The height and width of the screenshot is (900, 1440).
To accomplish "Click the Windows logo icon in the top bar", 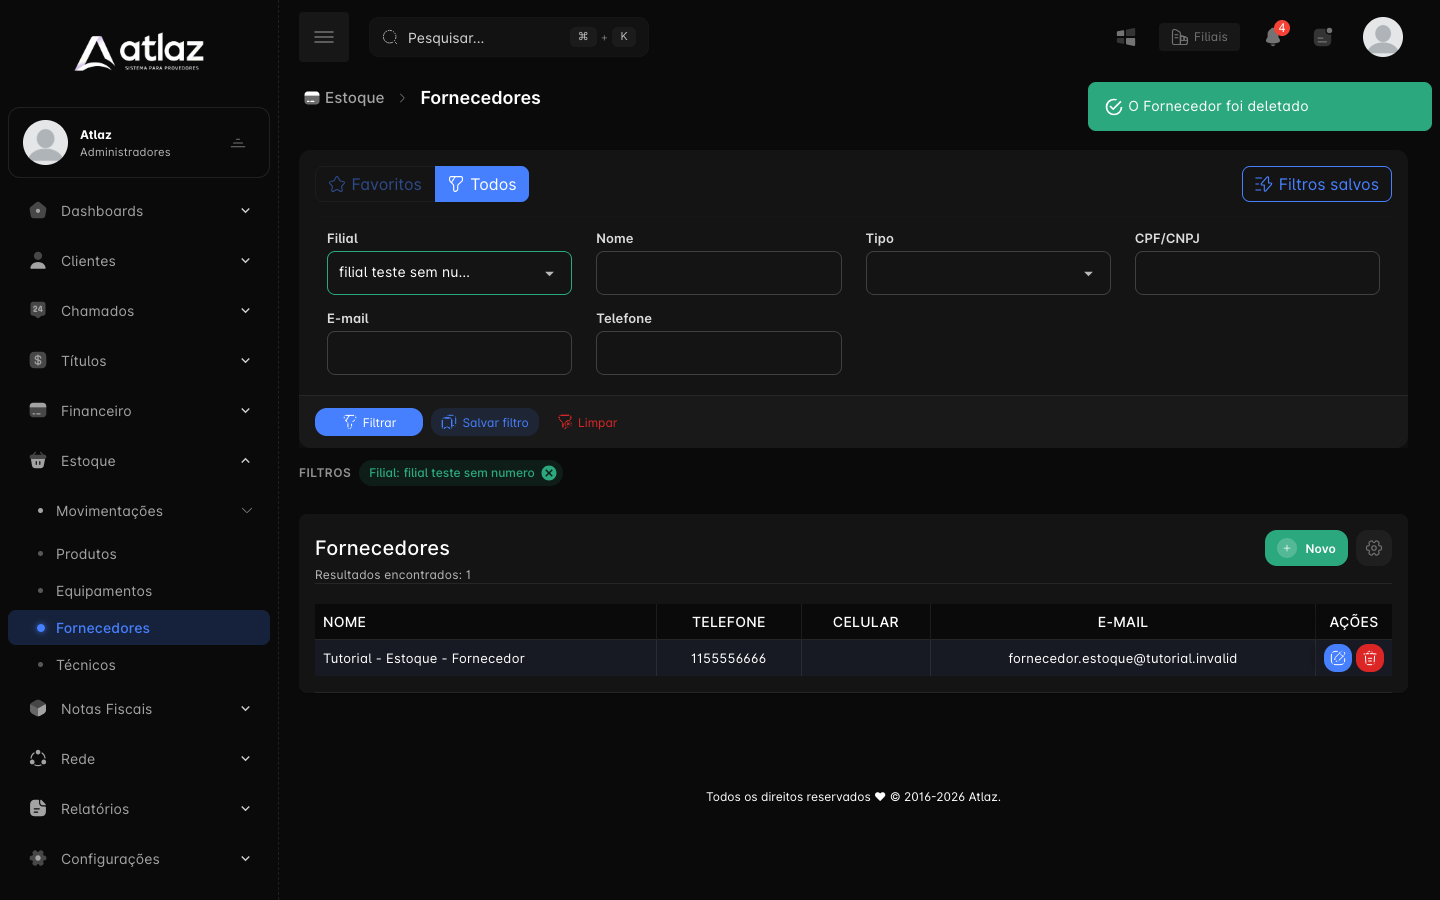I will coord(1126,37).
